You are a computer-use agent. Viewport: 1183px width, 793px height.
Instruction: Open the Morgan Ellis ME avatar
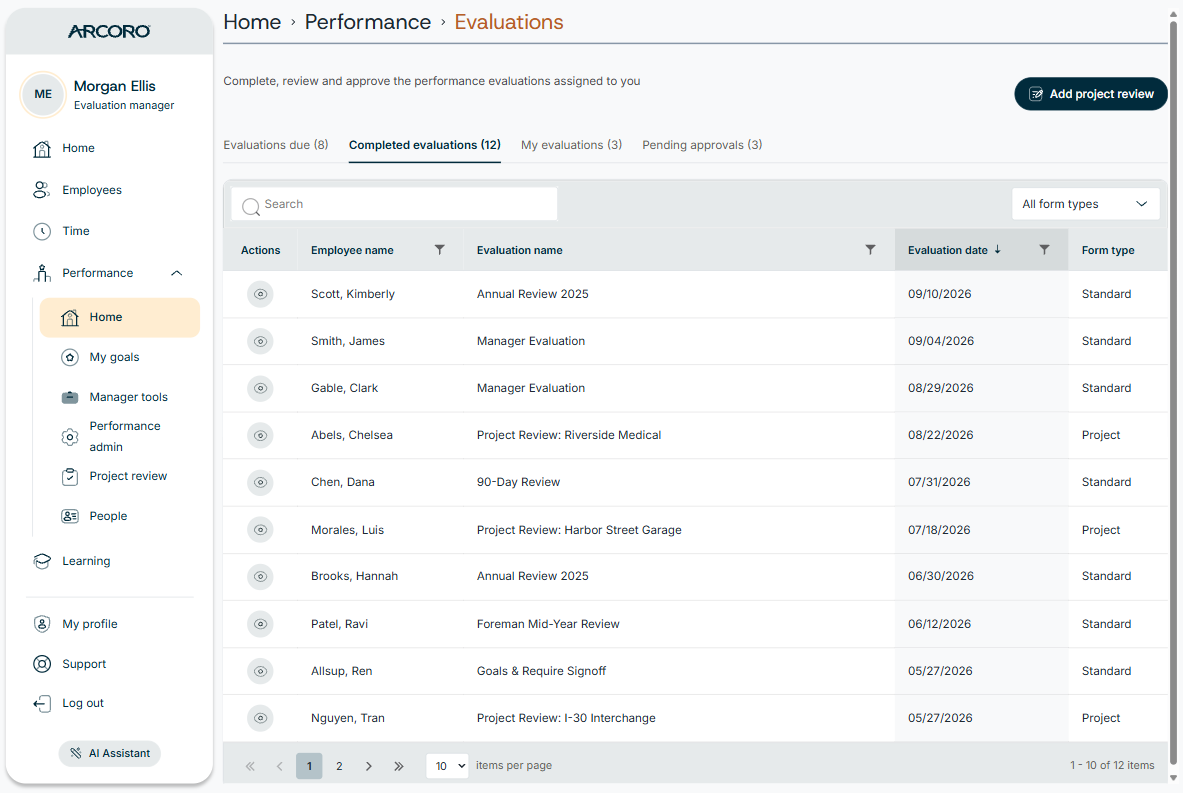click(43, 94)
